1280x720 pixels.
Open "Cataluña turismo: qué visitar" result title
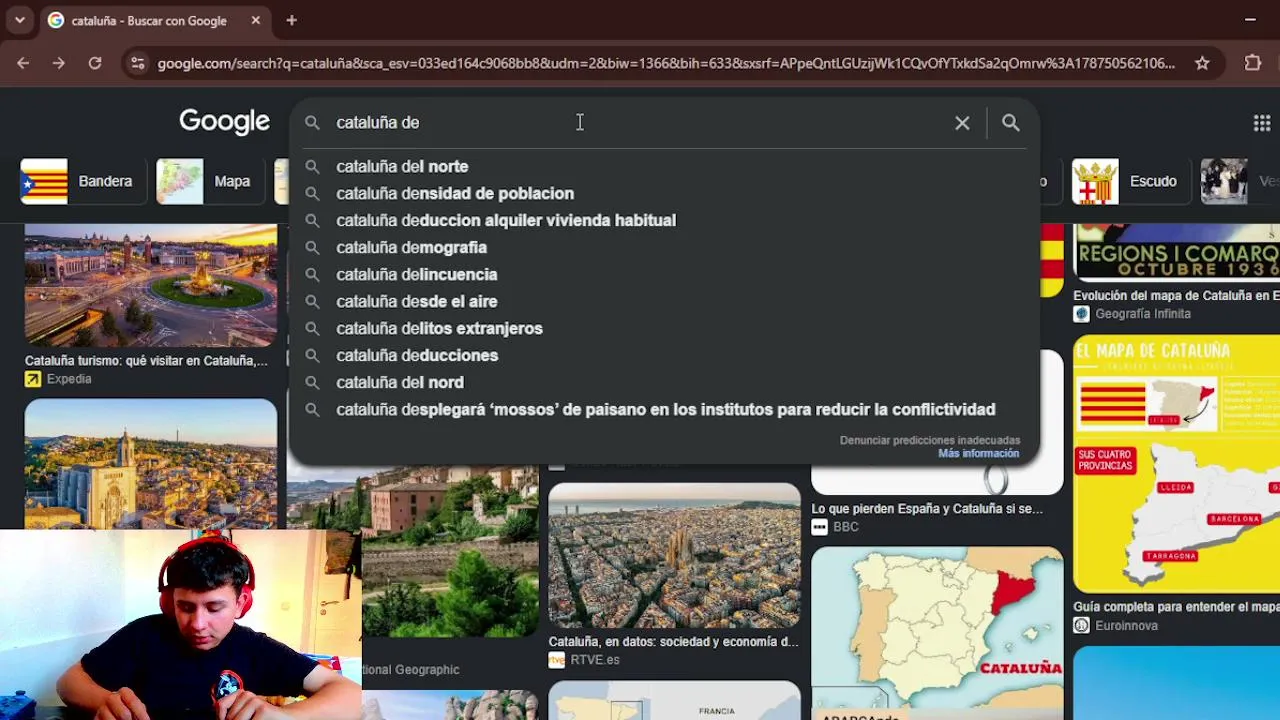point(146,361)
